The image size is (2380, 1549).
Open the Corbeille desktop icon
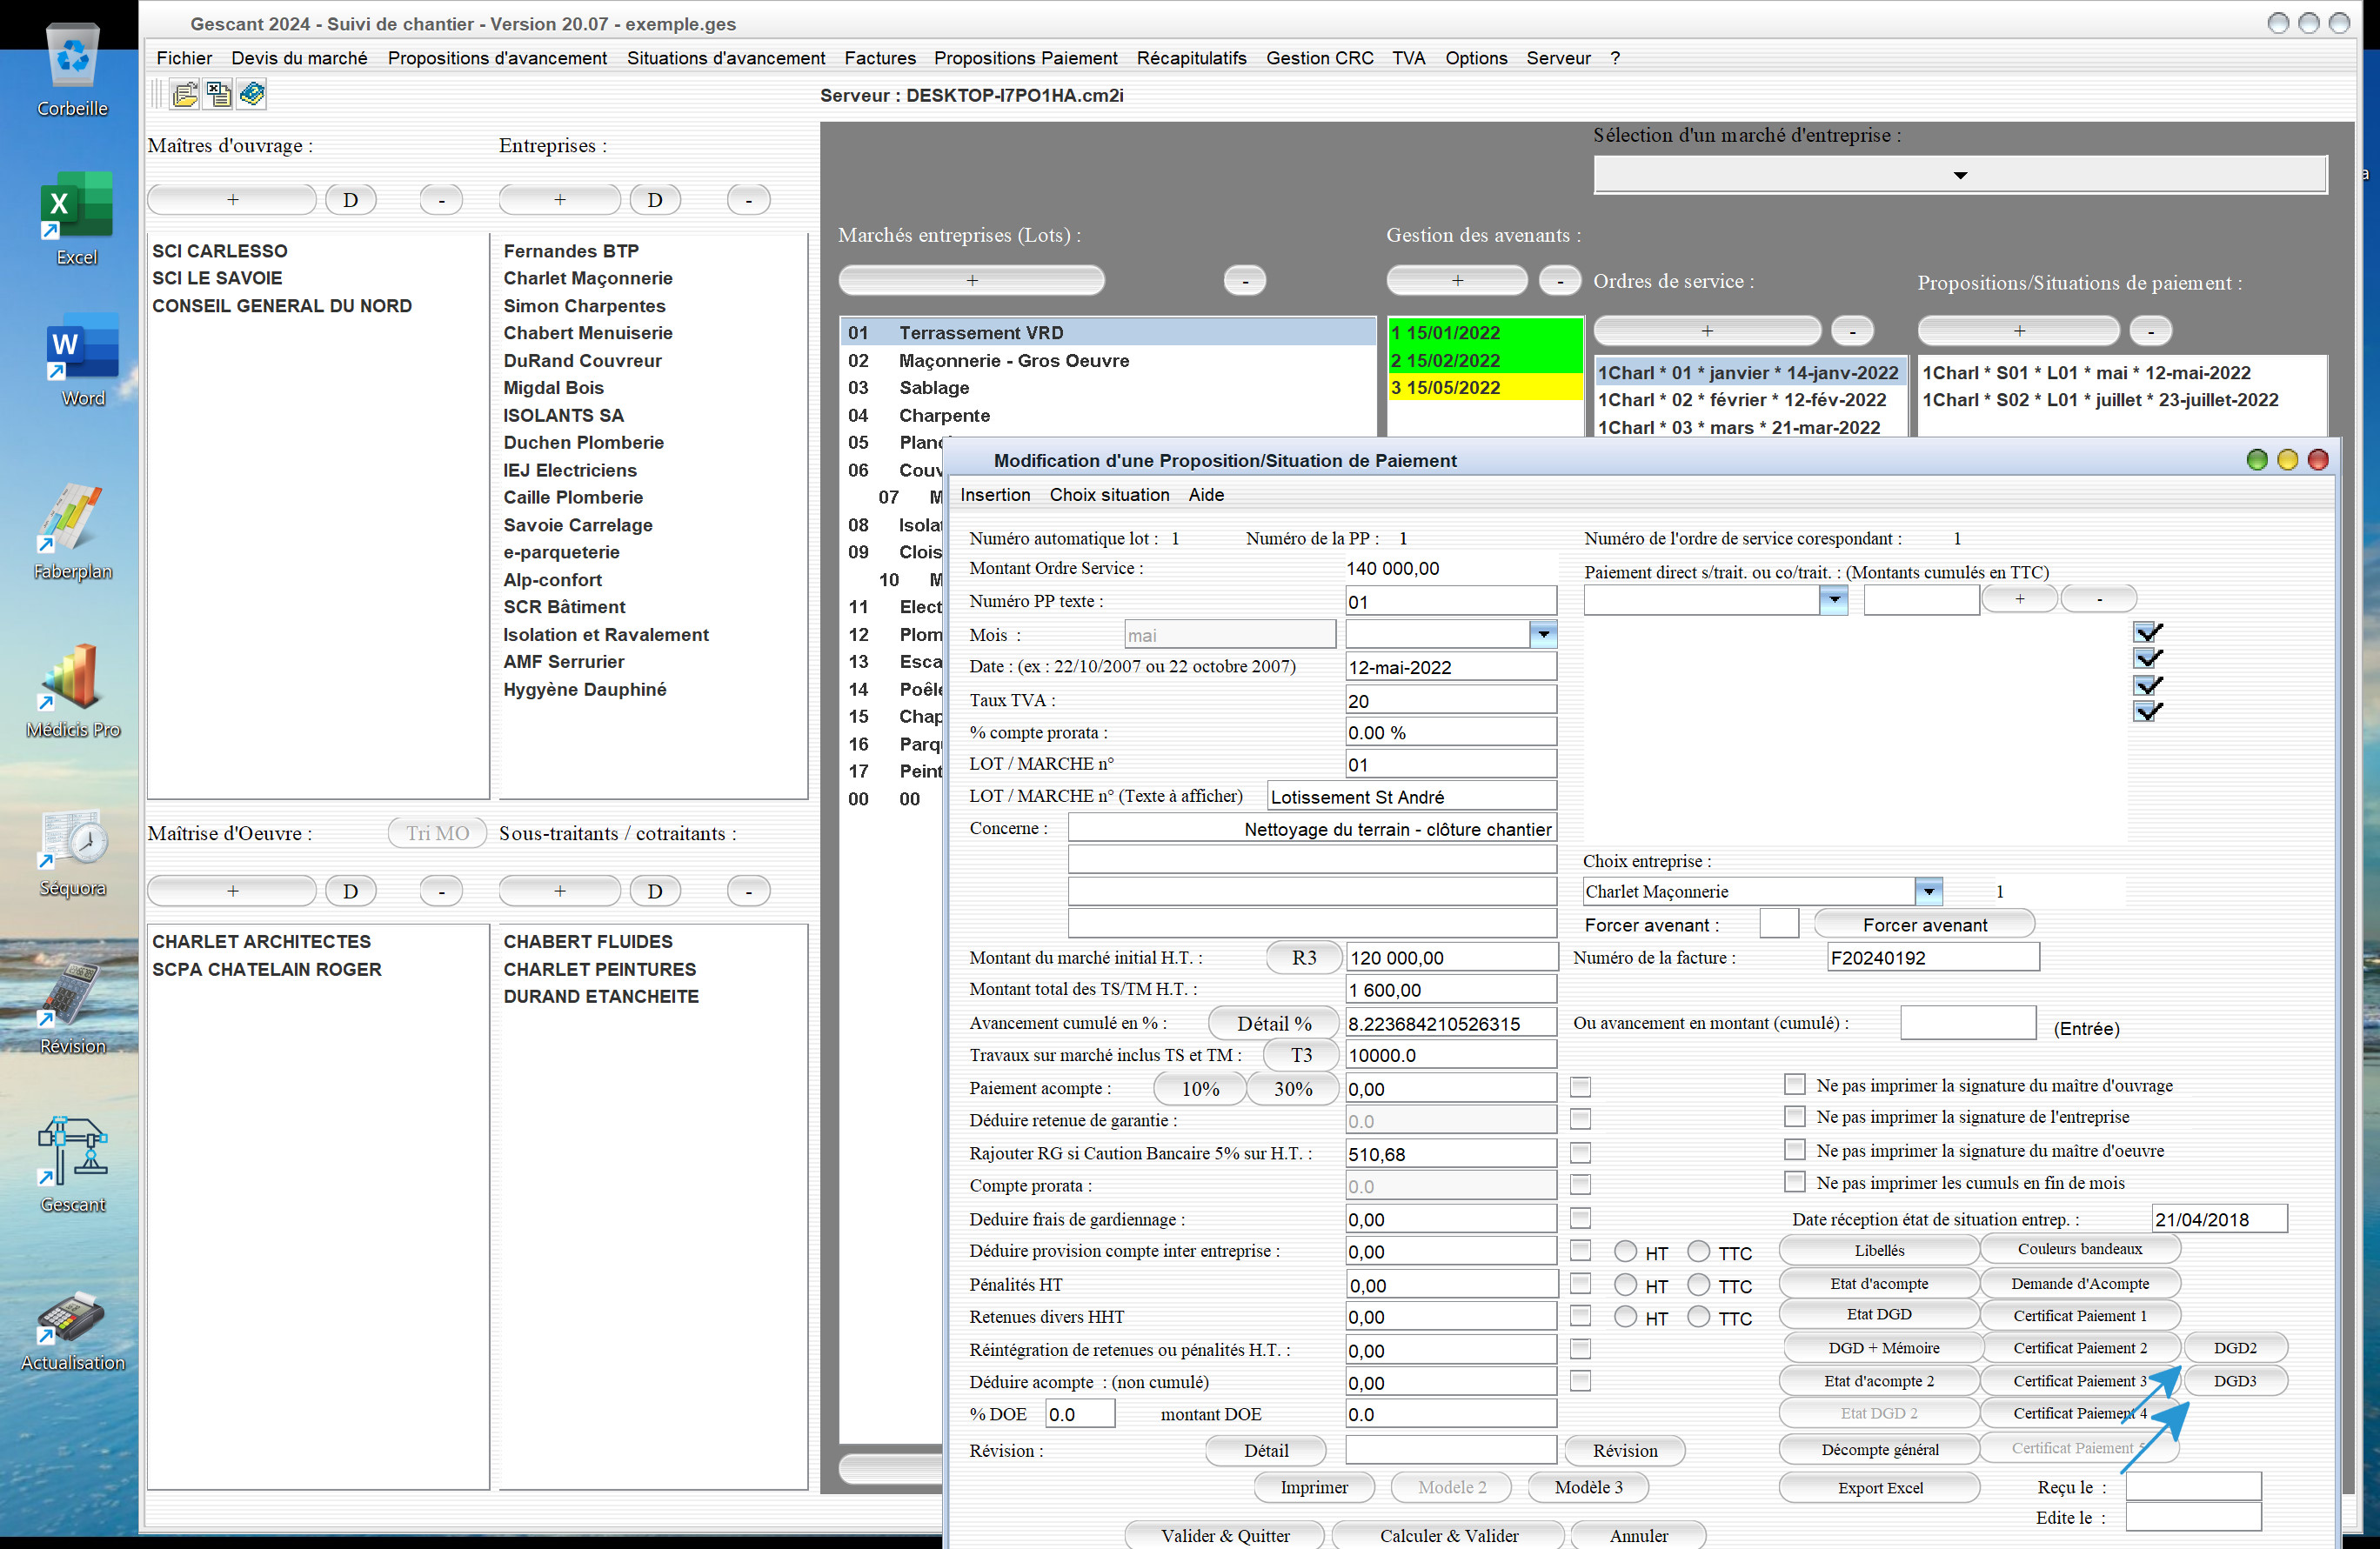click(72, 71)
